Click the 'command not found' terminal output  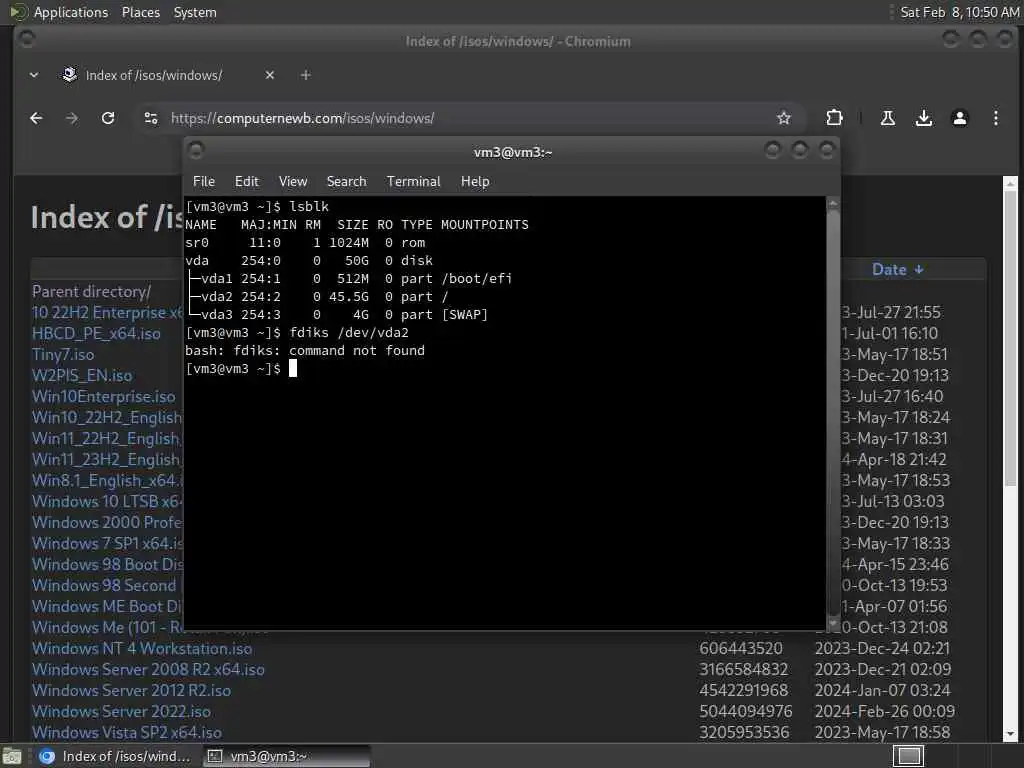click(357, 351)
